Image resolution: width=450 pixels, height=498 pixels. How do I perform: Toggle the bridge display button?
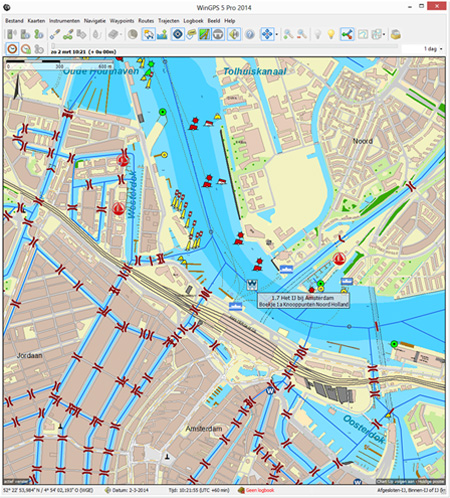pyautogui.click(x=218, y=34)
